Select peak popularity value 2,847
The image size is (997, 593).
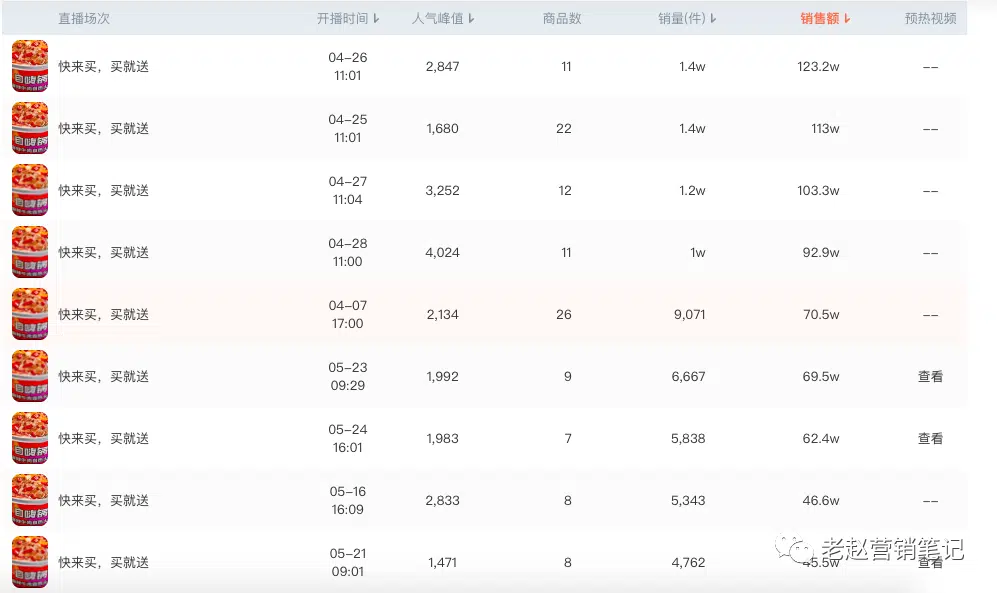[x=443, y=67]
